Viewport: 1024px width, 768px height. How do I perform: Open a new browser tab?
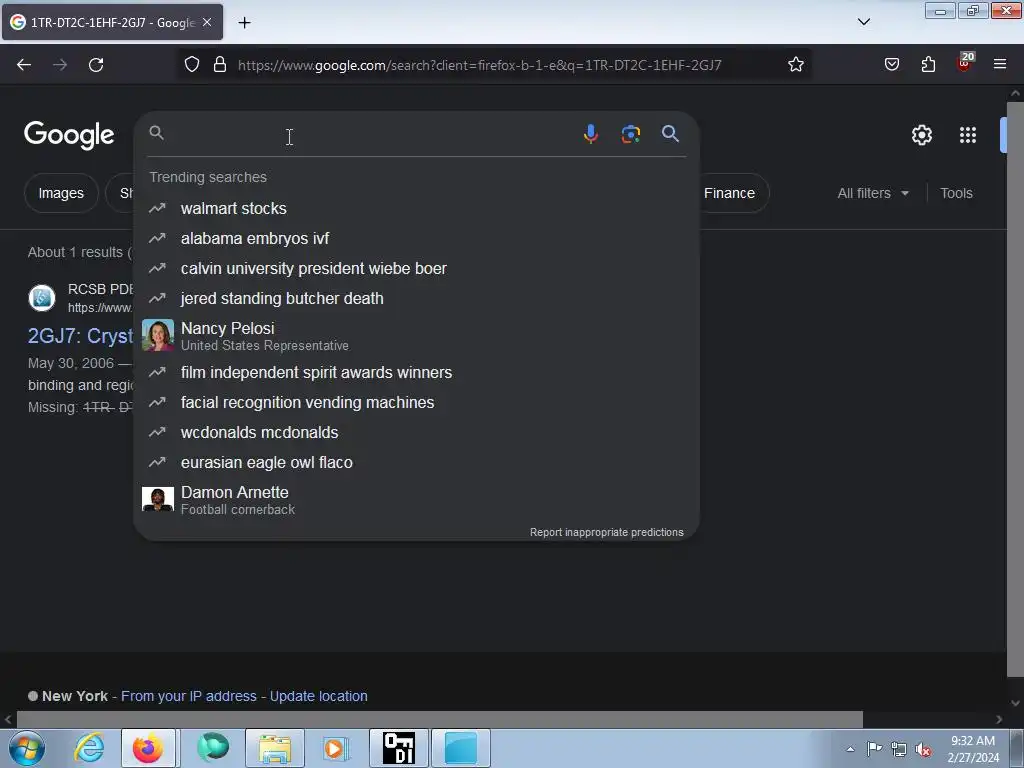(244, 23)
